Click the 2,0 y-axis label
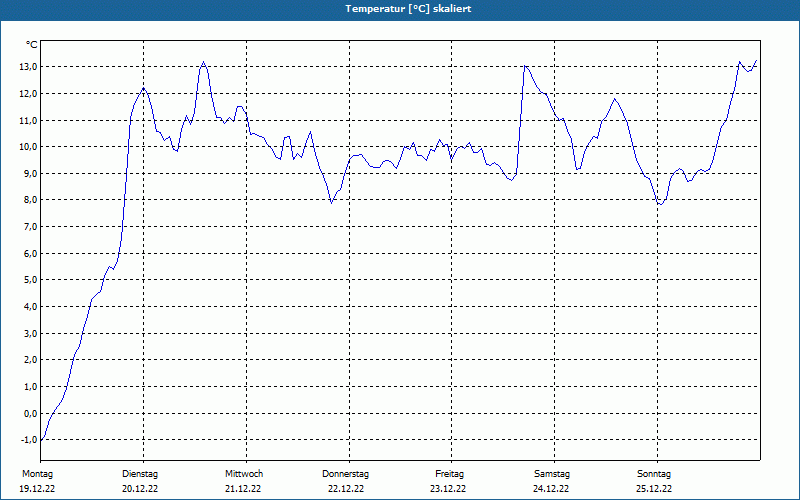 pyautogui.click(x=30, y=360)
